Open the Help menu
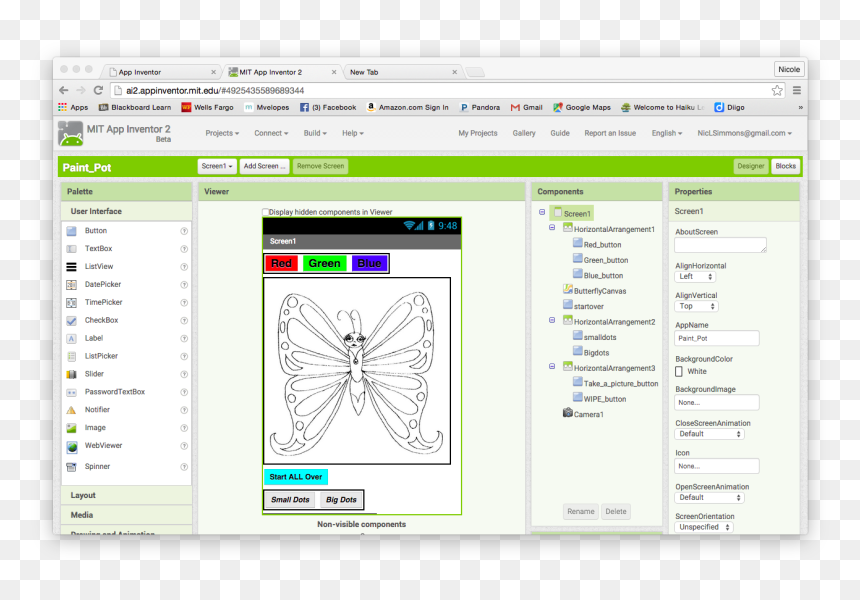The width and height of the screenshot is (860, 600). tap(353, 133)
